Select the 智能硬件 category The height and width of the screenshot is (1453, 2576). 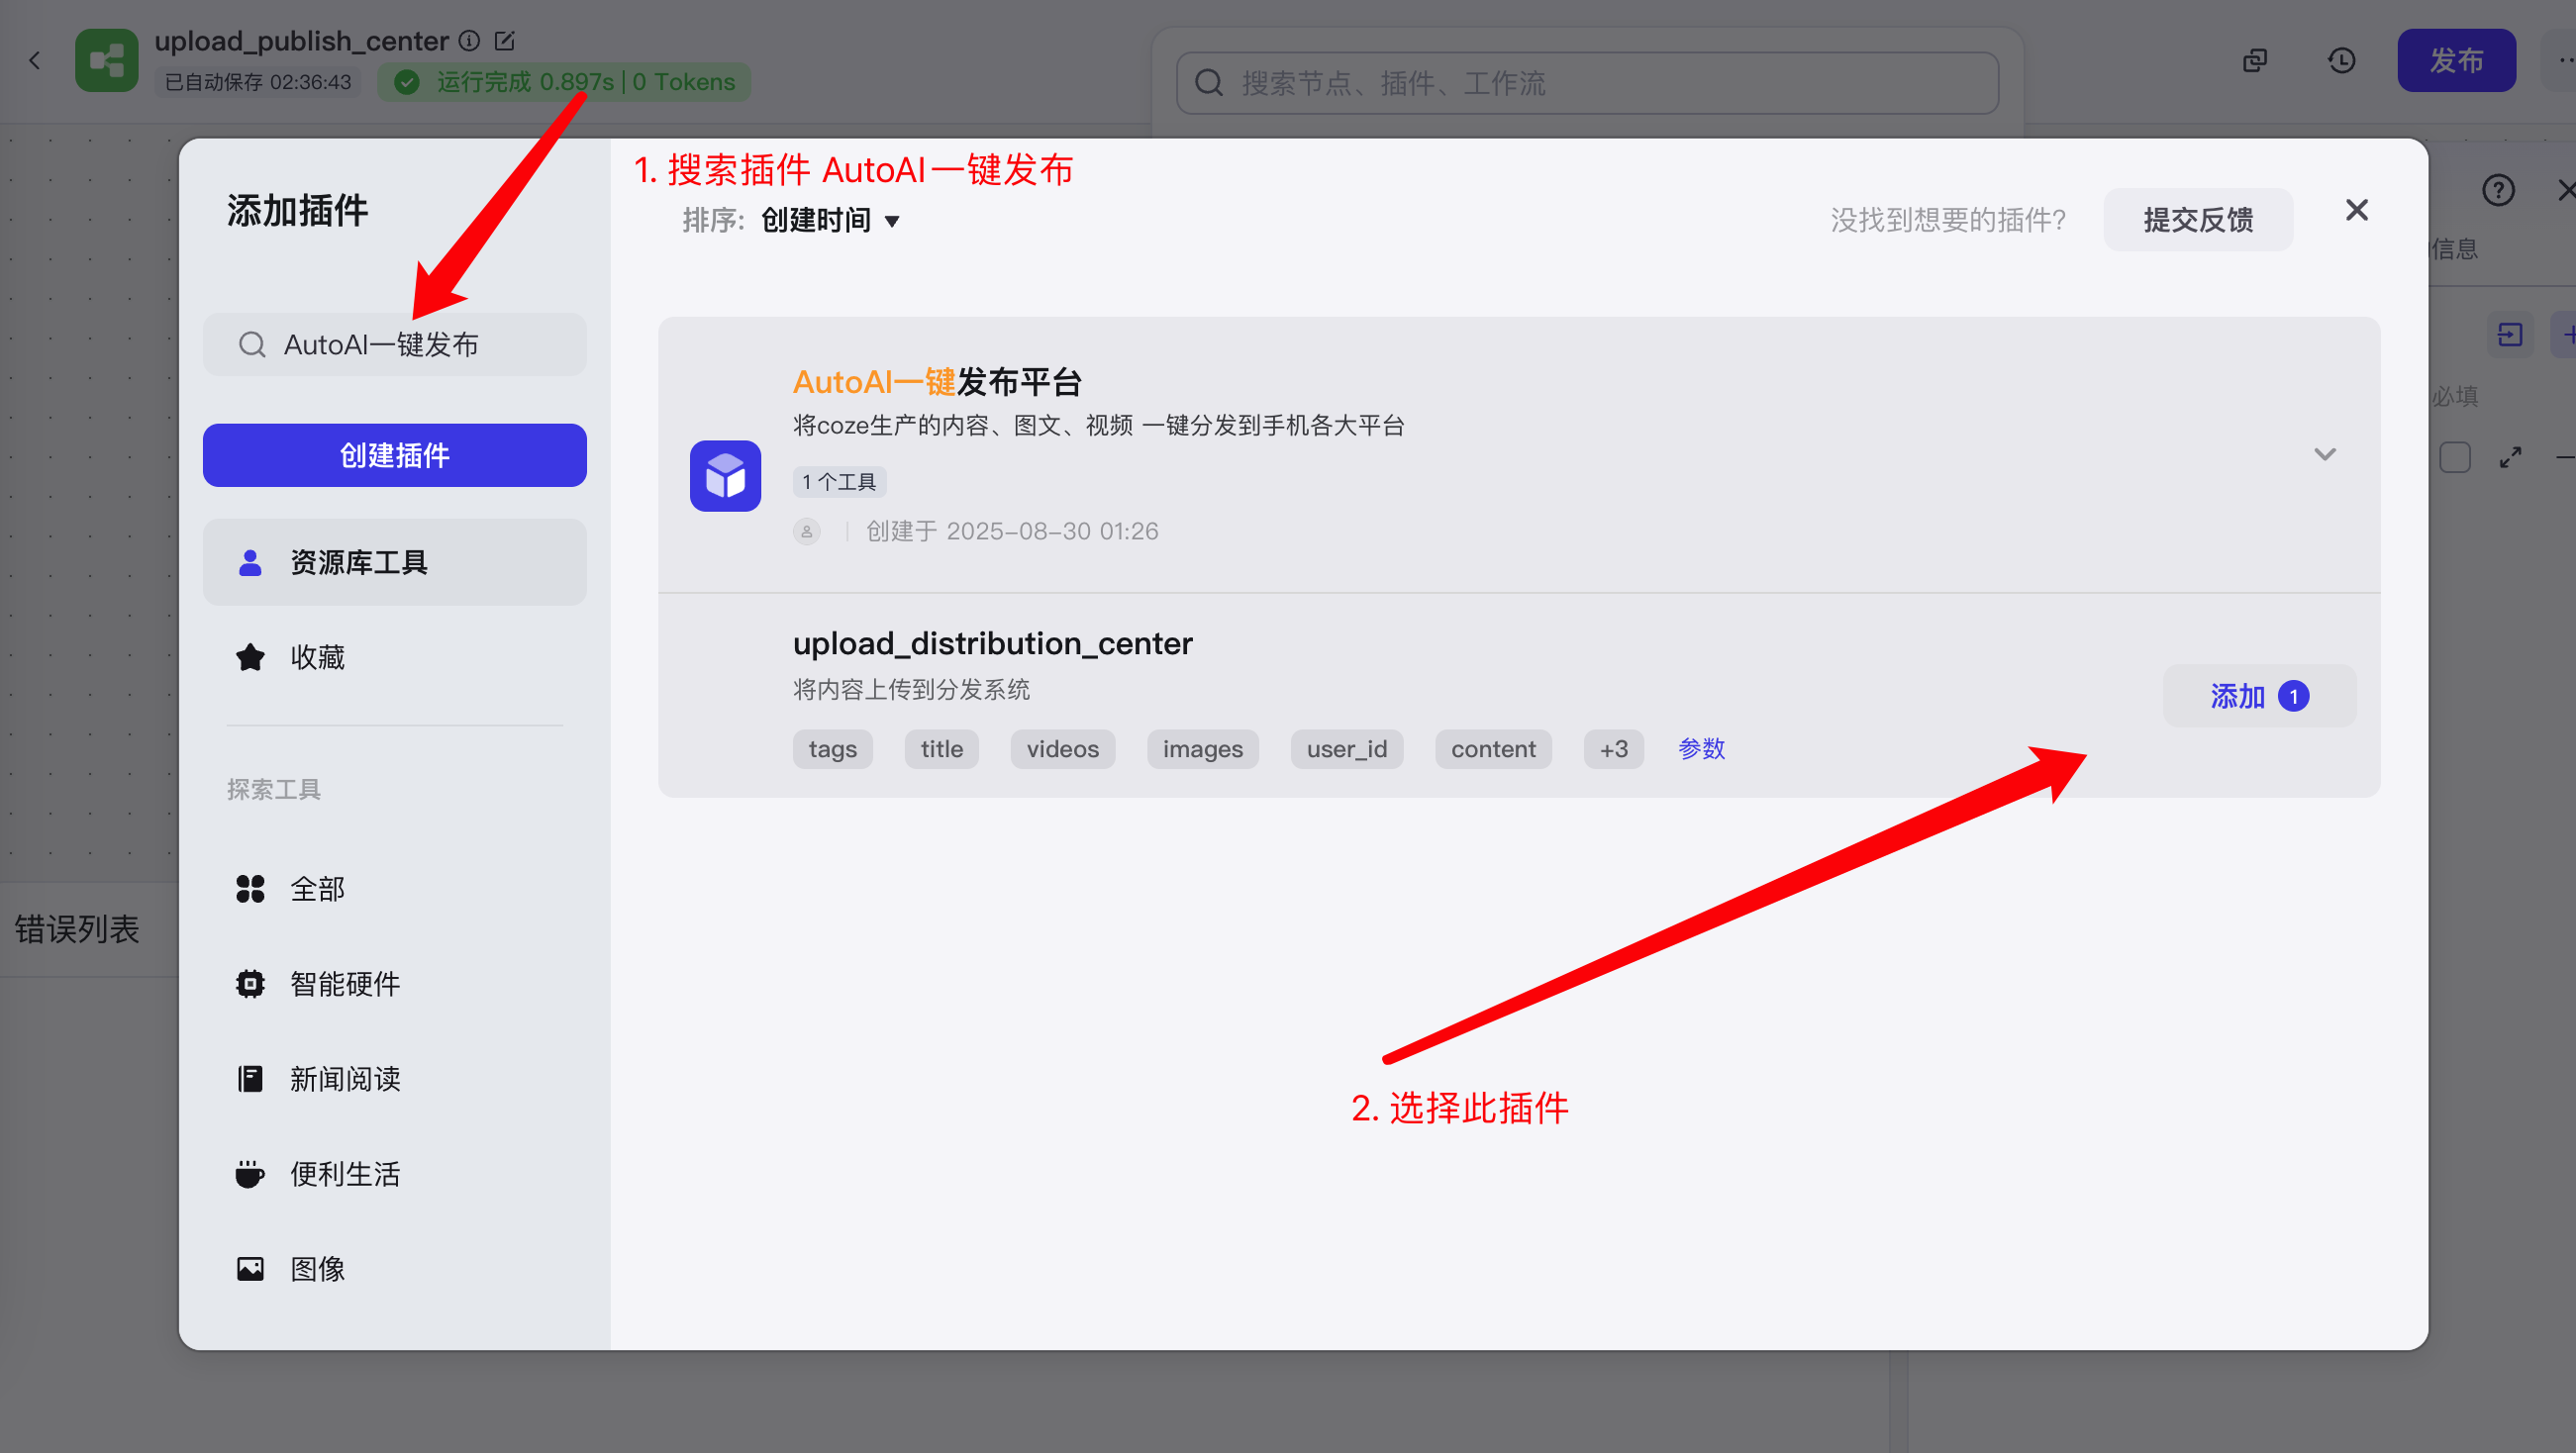point(344,984)
